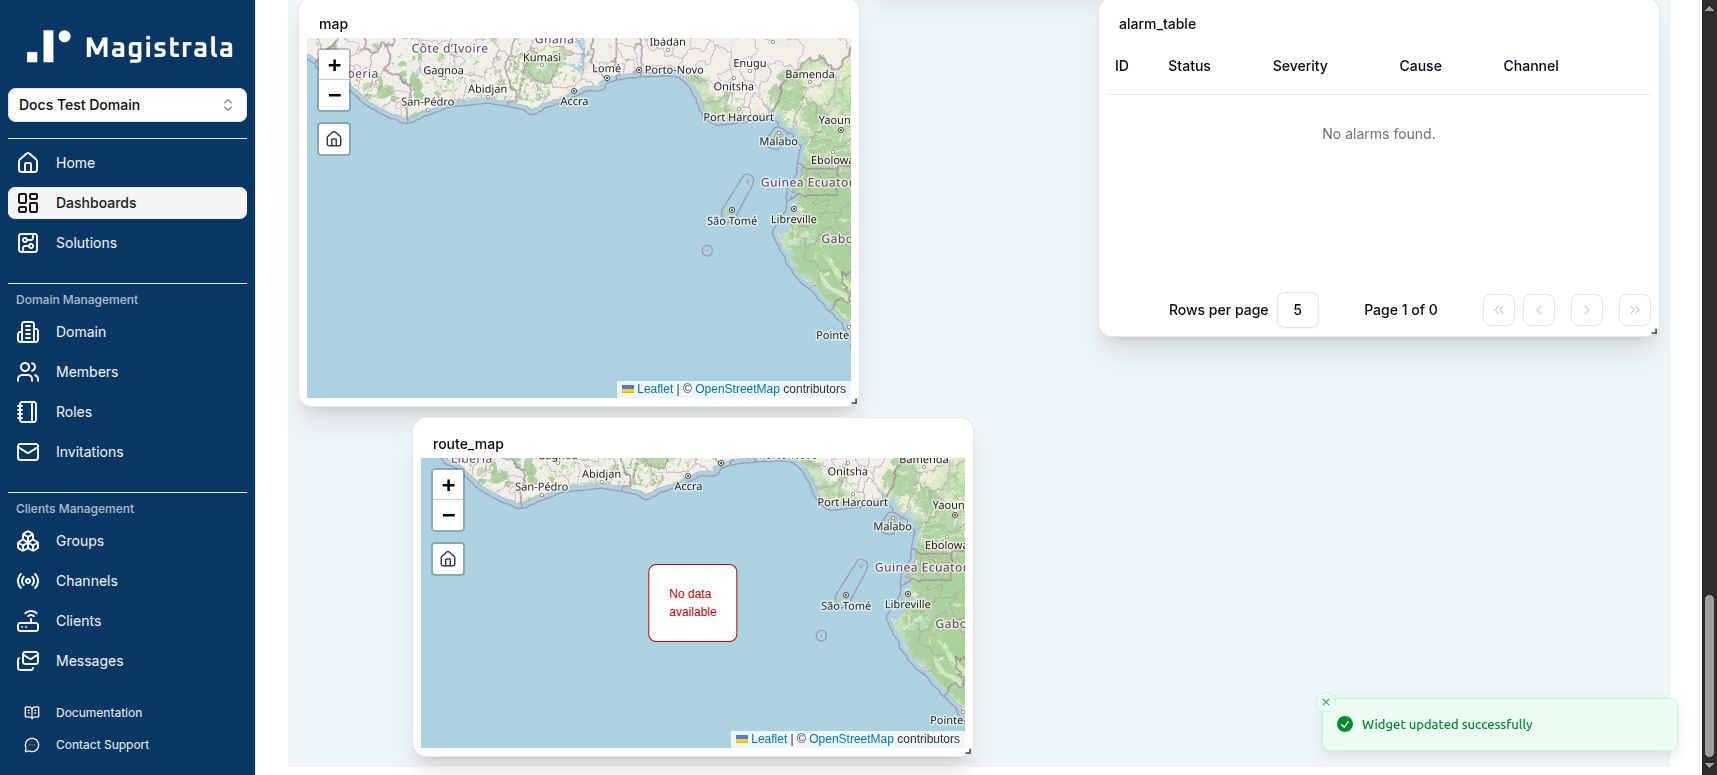This screenshot has width=1717, height=775.
Task: Zoom in on the route_map widget
Action: (448, 485)
